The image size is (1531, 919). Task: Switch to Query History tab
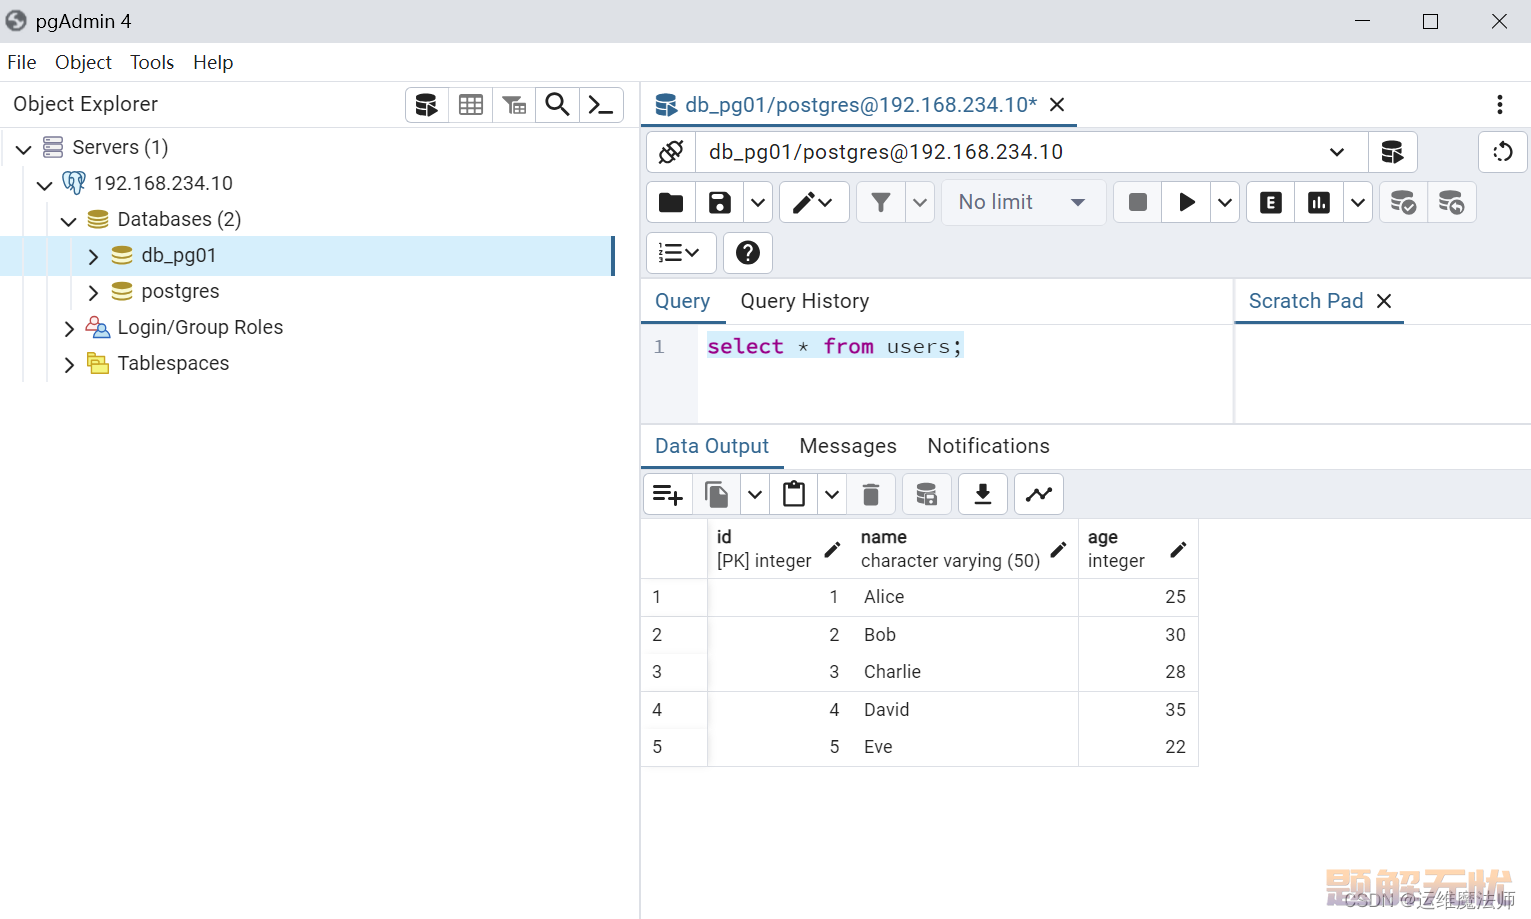click(804, 301)
